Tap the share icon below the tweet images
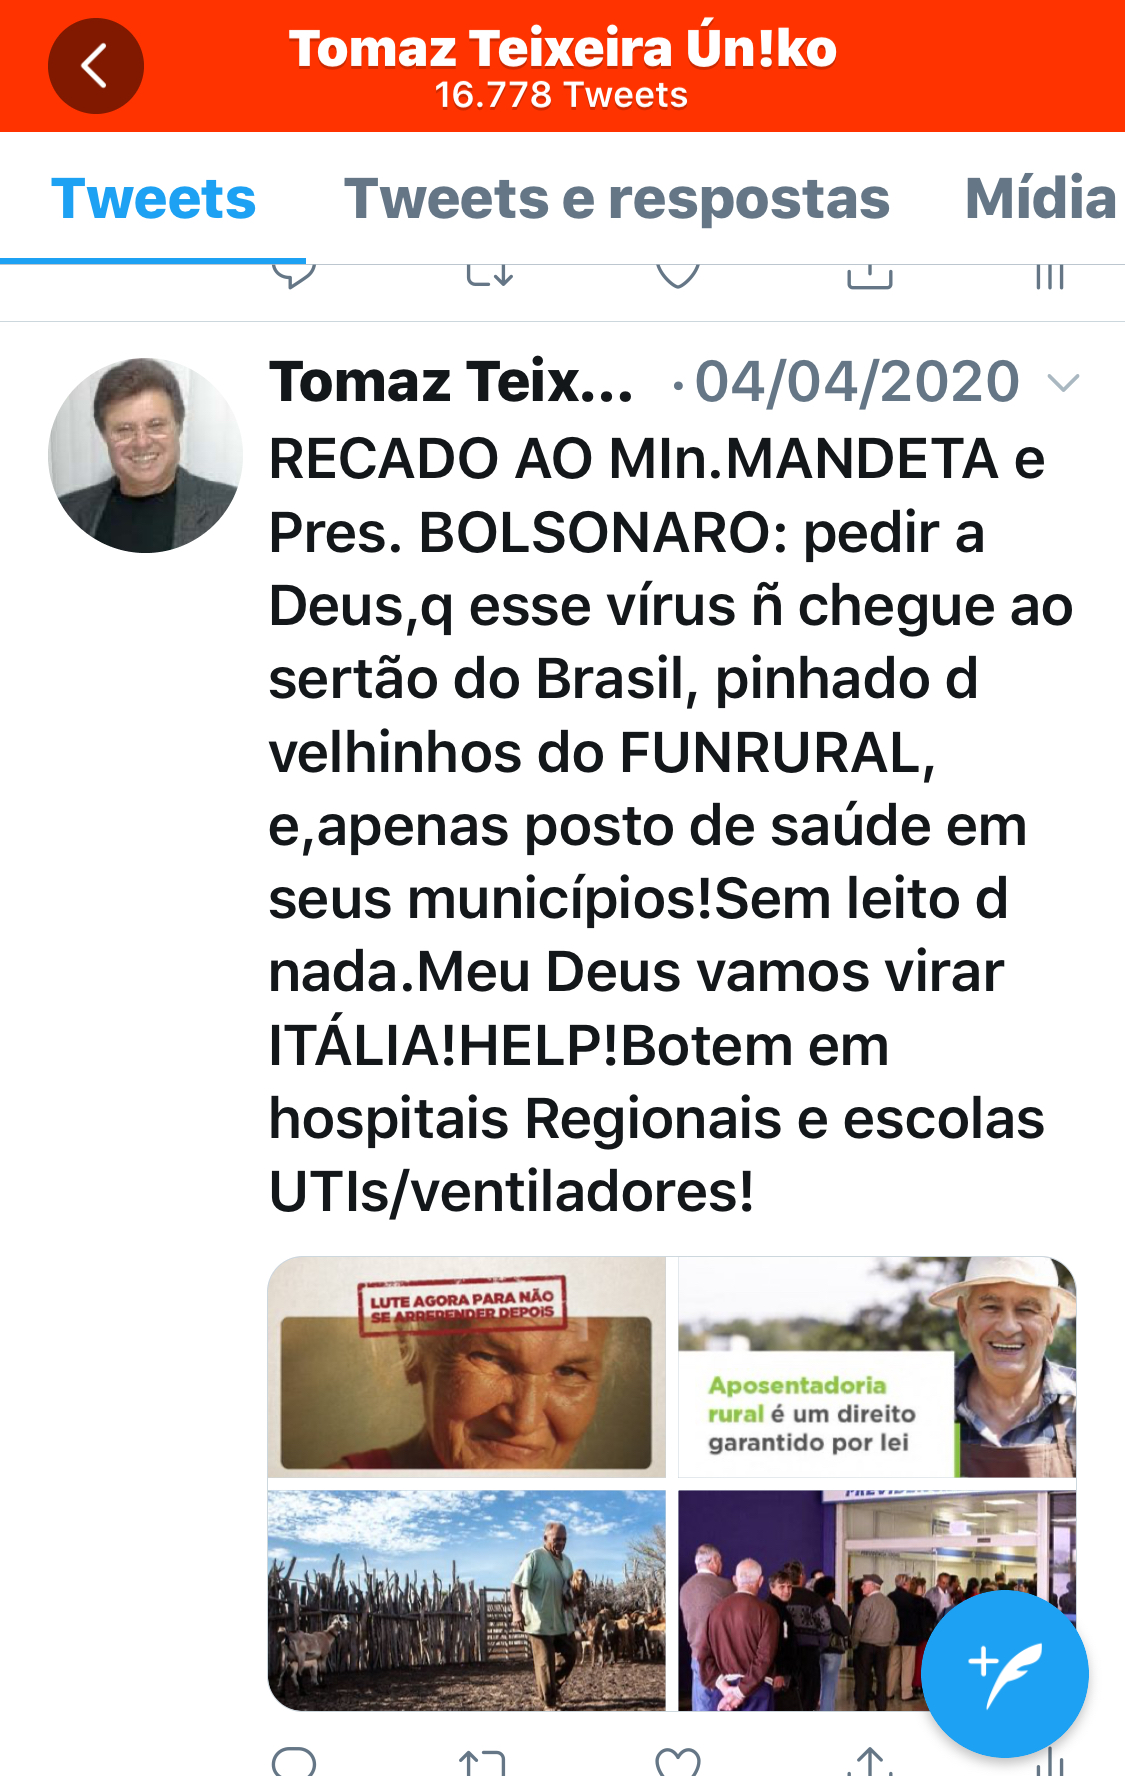 point(870,1762)
